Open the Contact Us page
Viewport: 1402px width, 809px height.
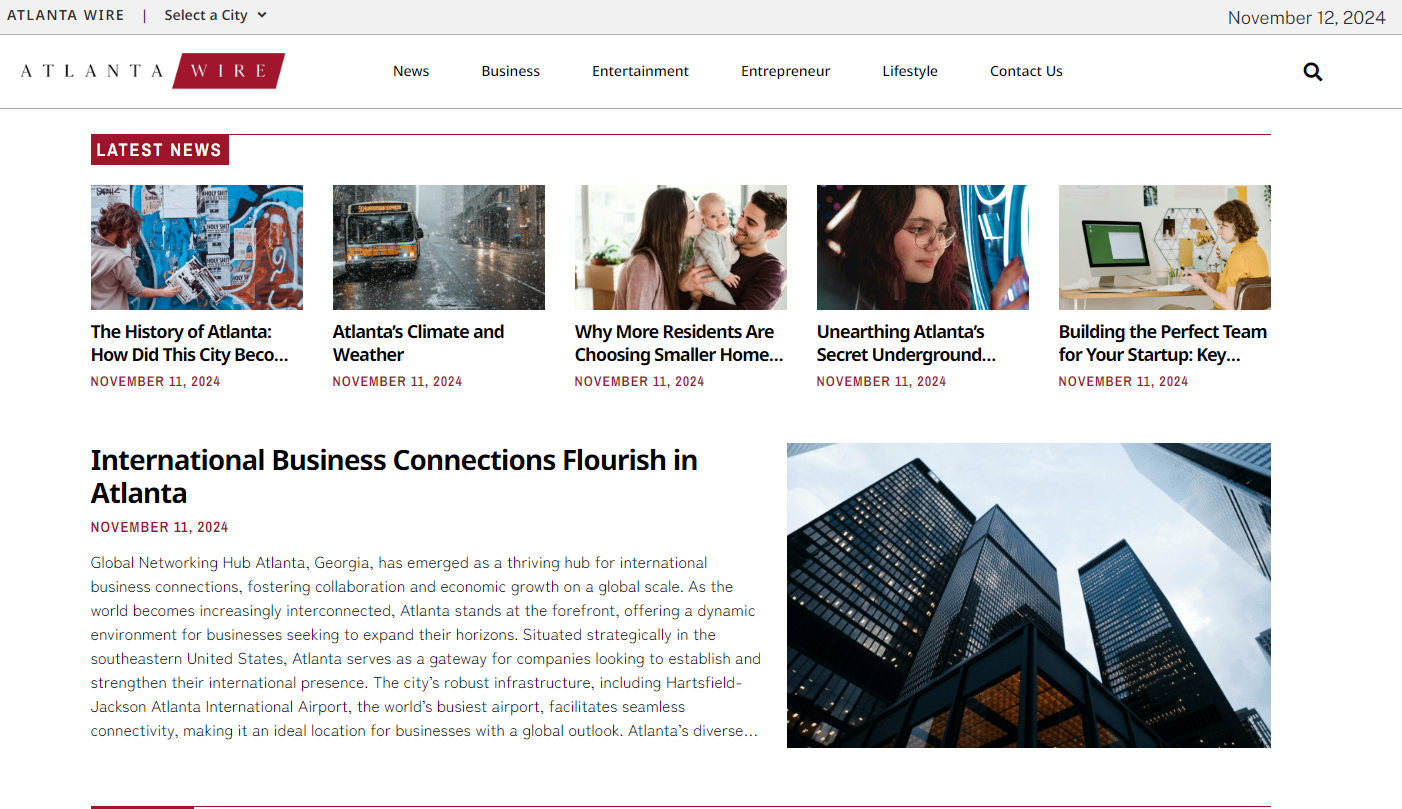1026,71
